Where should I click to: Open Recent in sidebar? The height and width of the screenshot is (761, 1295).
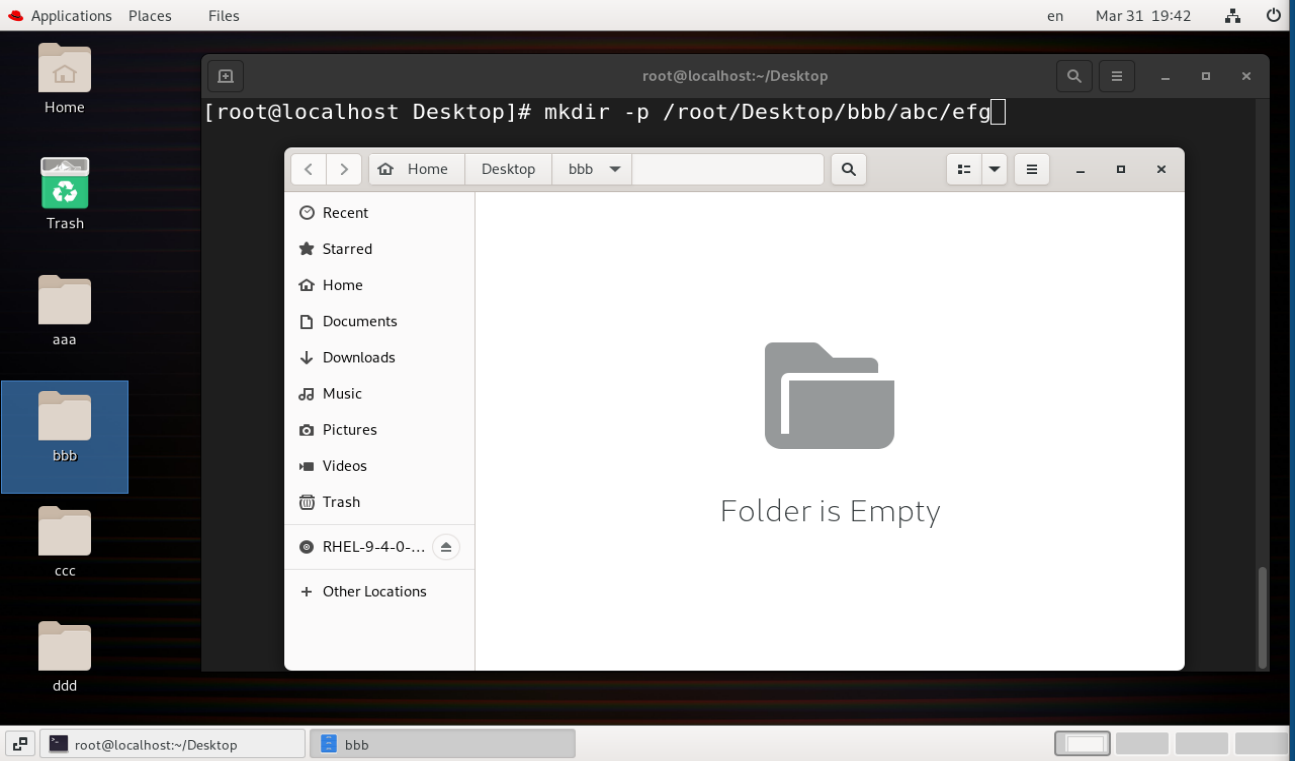click(380, 213)
